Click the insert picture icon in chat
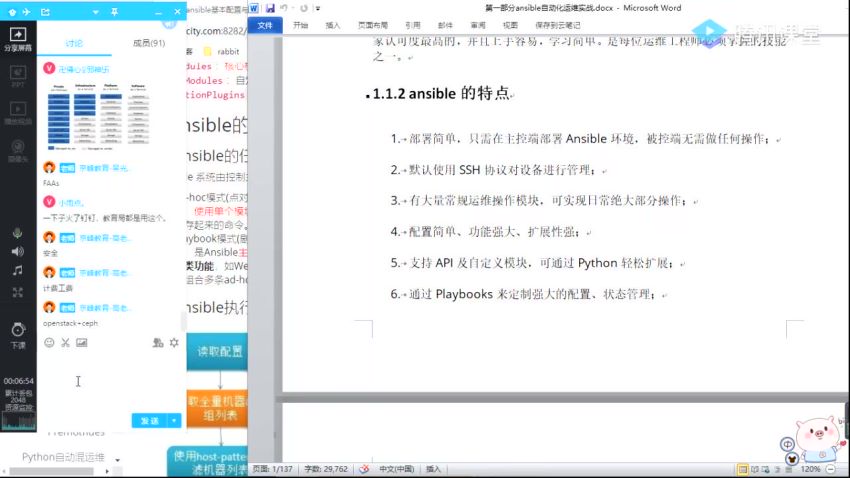Viewport: 850px width, 478px height. pyautogui.click(x=82, y=343)
